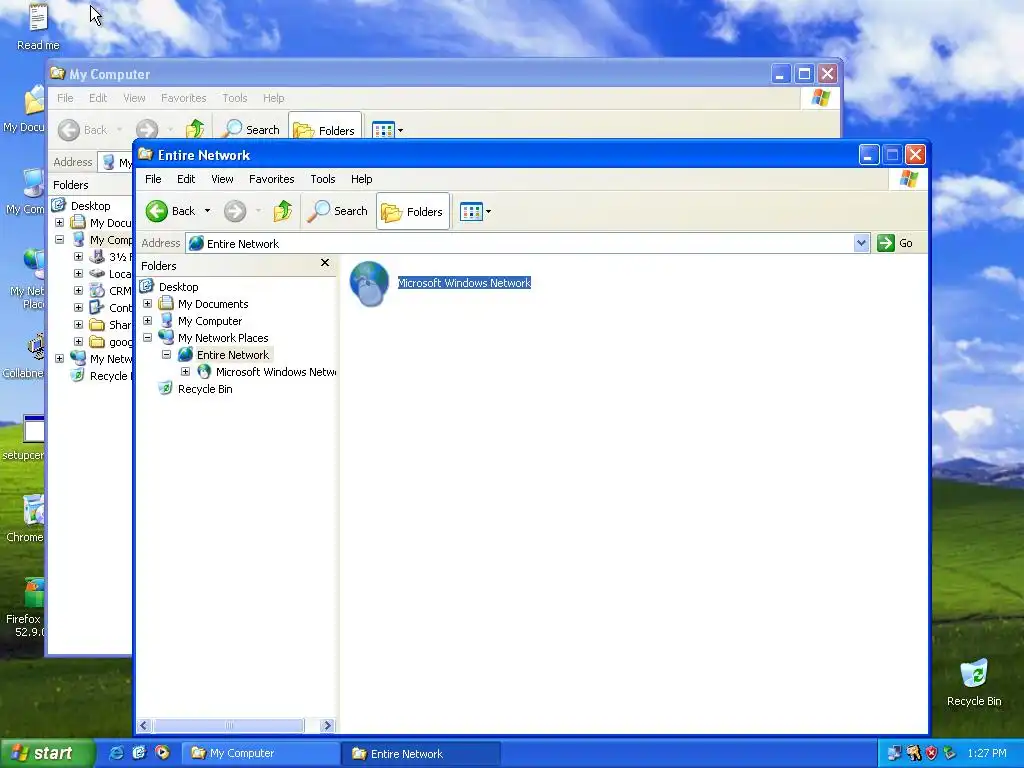This screenshot has height=768, width=1024.
Task: Open the File menu in Entire Network
Action: (153, 179)
